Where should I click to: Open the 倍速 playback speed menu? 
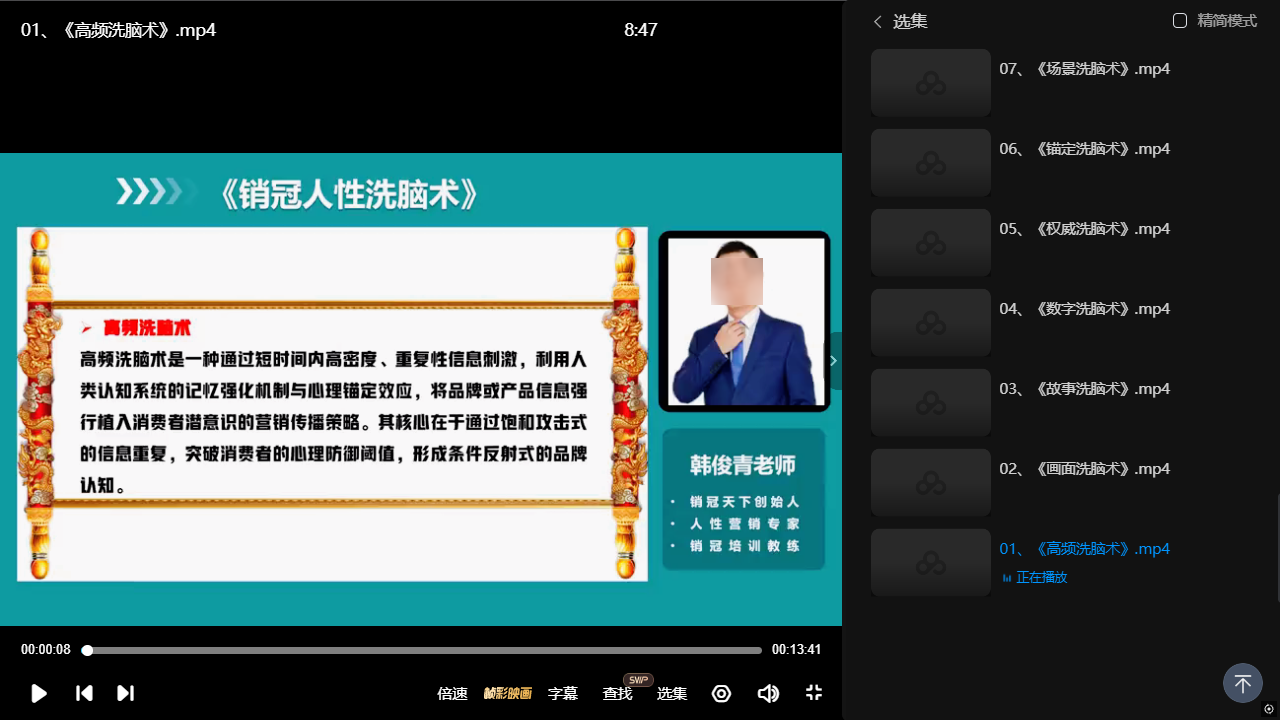[452, 693]
